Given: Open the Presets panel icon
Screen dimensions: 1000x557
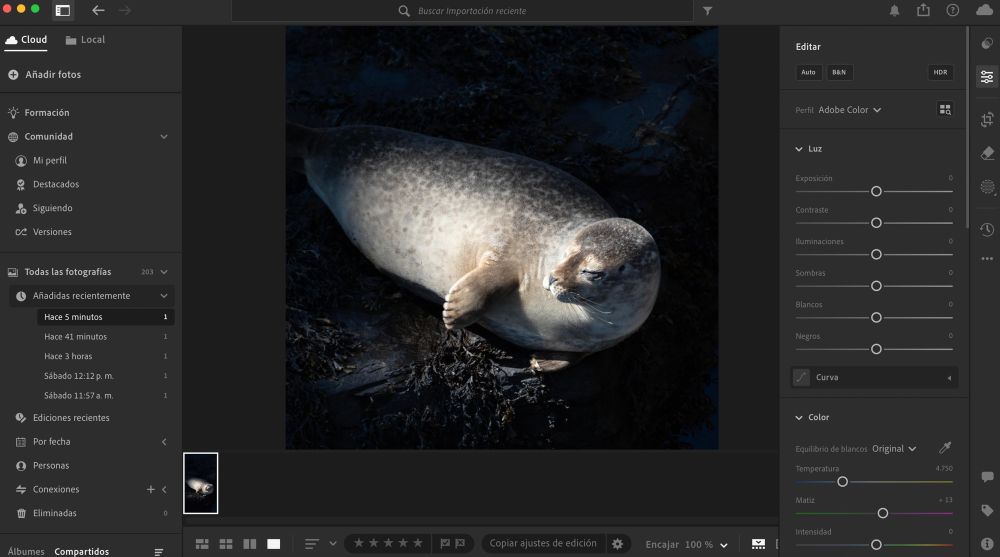Looking at the screenshot, I should pyautogui.click(x=987, y=43).
